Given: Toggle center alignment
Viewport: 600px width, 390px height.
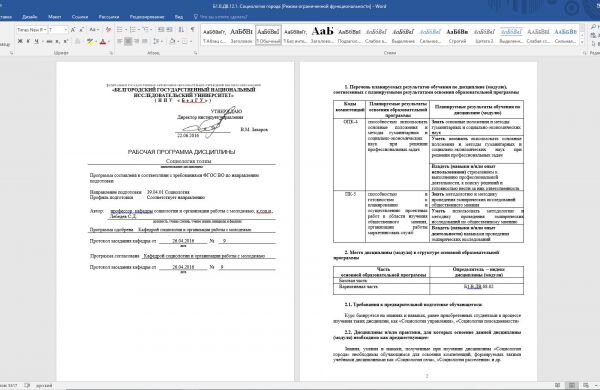Looking at the screenshot, I should click(x=128, y=41).
